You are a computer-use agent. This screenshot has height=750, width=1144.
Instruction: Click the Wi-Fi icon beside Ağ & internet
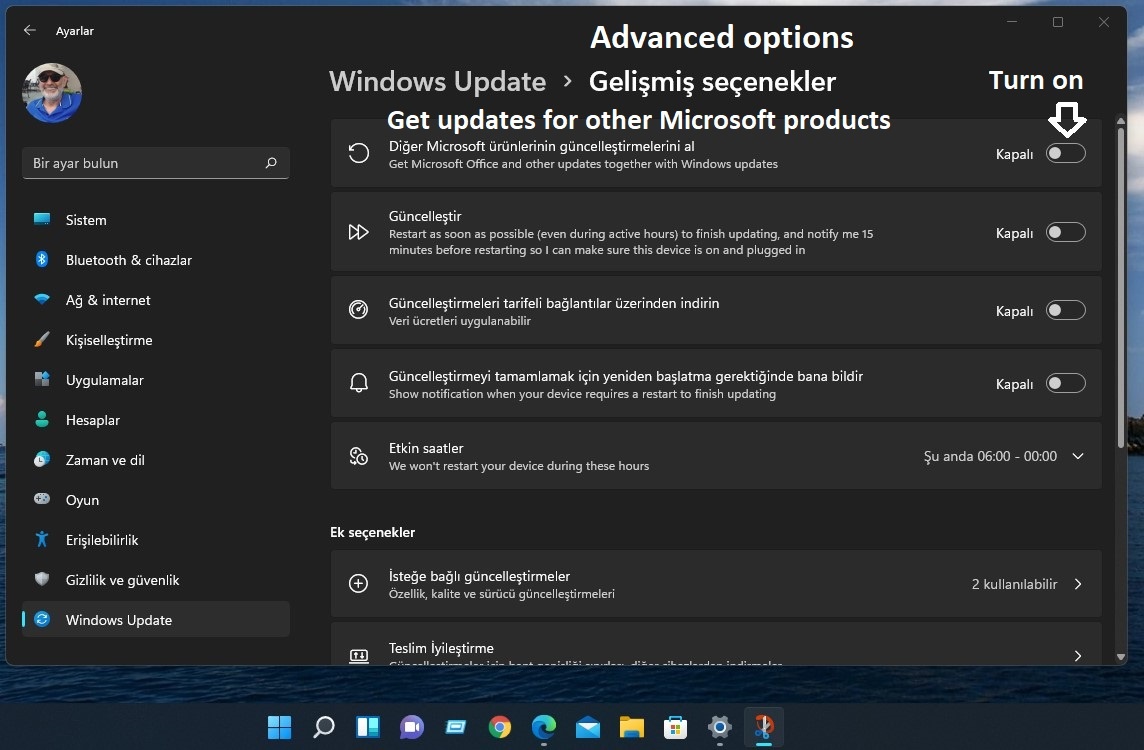click(x=42, y=299)
